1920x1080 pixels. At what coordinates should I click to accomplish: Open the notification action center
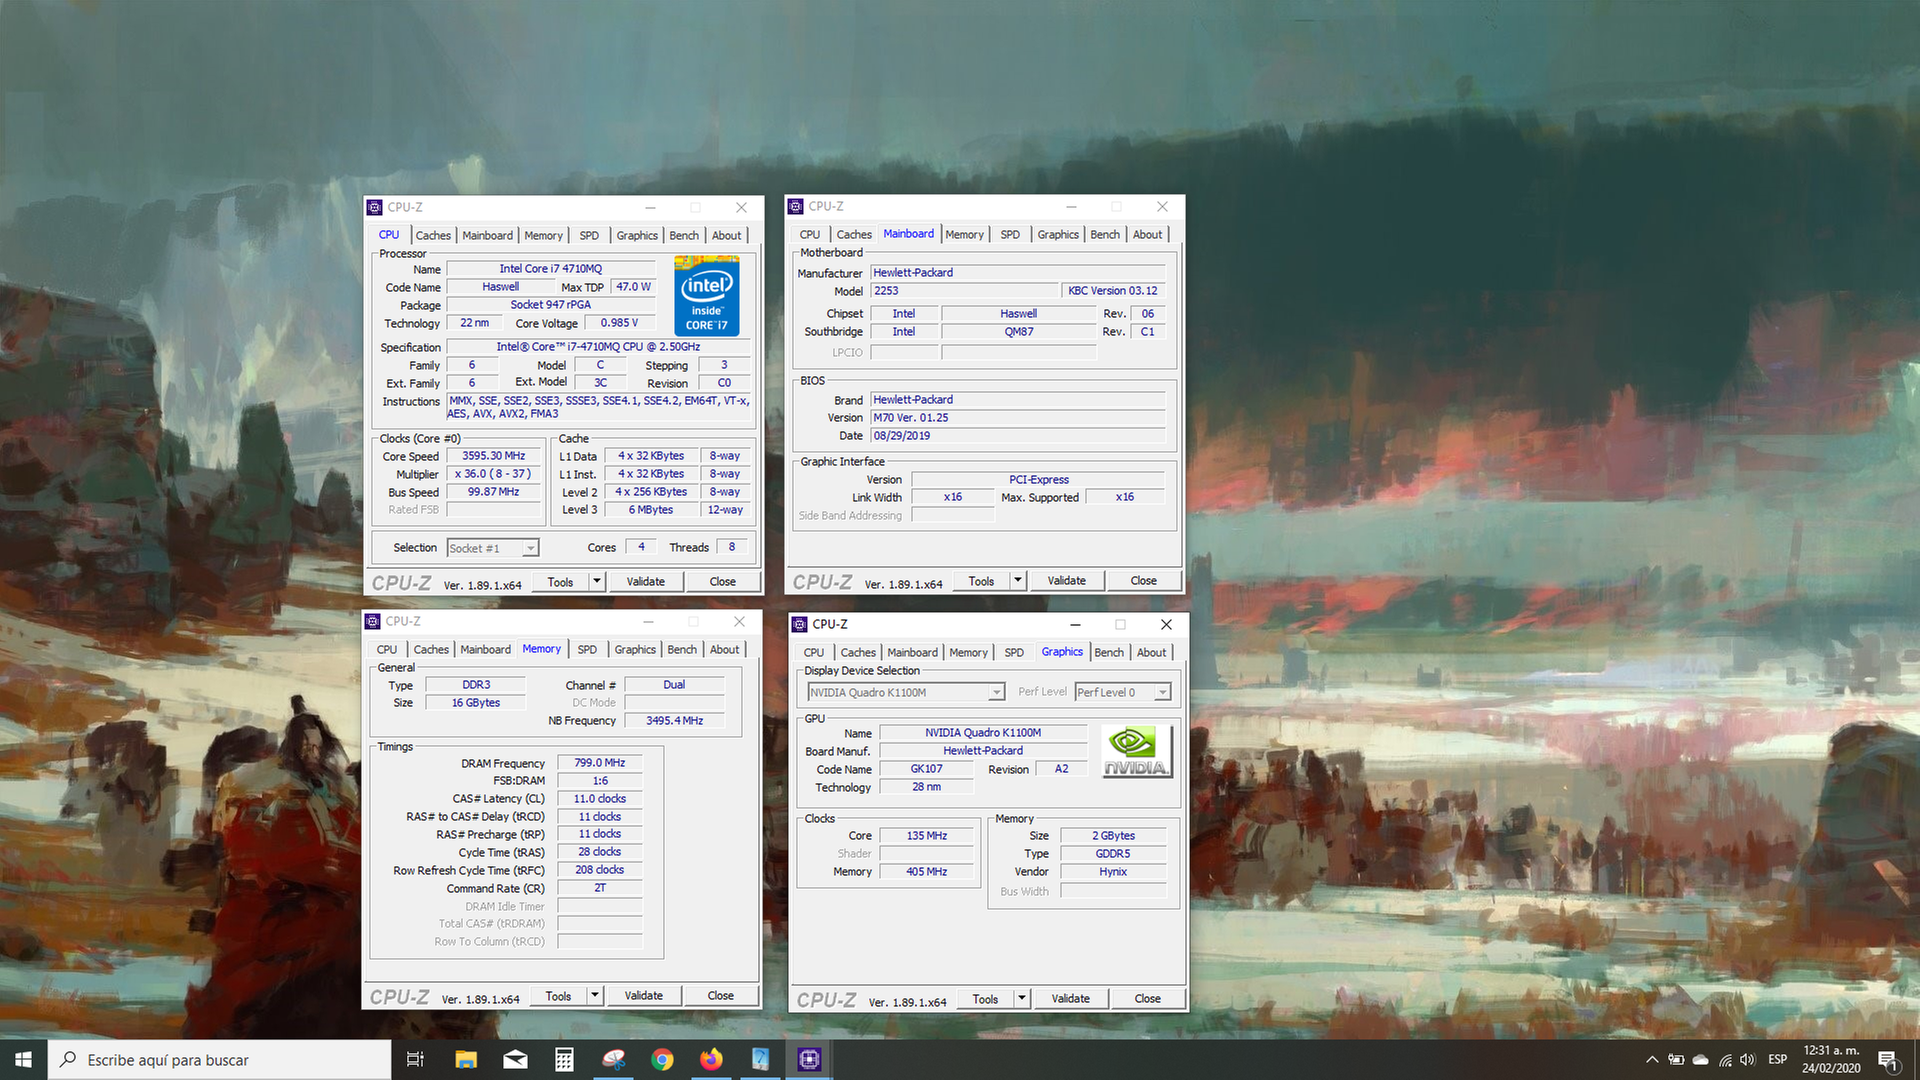click(x=1888, y=1059)
